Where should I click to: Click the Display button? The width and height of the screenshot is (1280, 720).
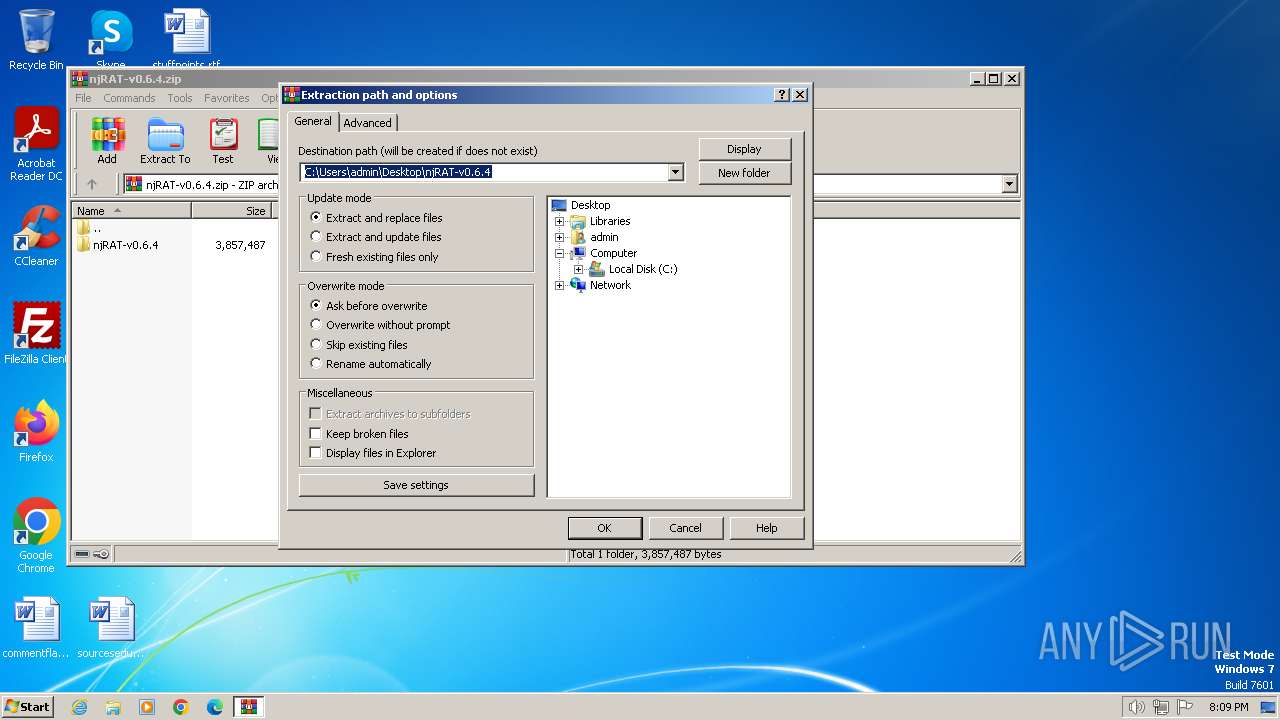[x=744, y=149]
